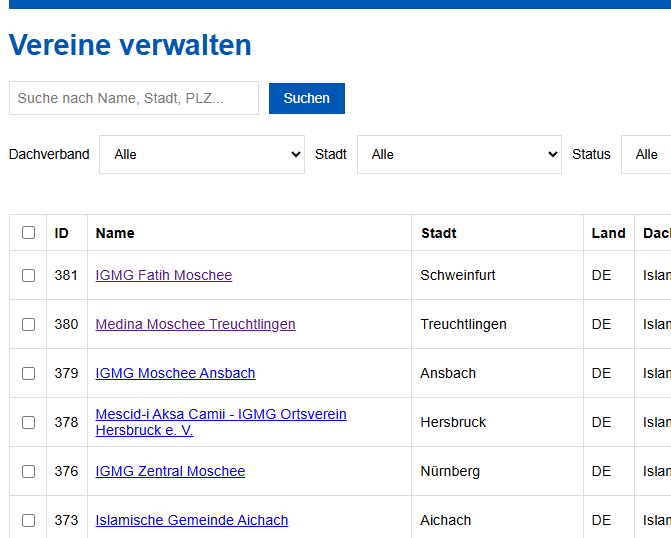This screenshot has width=671, height=538.
Task: Check the box for ID 376 row
Action: point(28,471)
